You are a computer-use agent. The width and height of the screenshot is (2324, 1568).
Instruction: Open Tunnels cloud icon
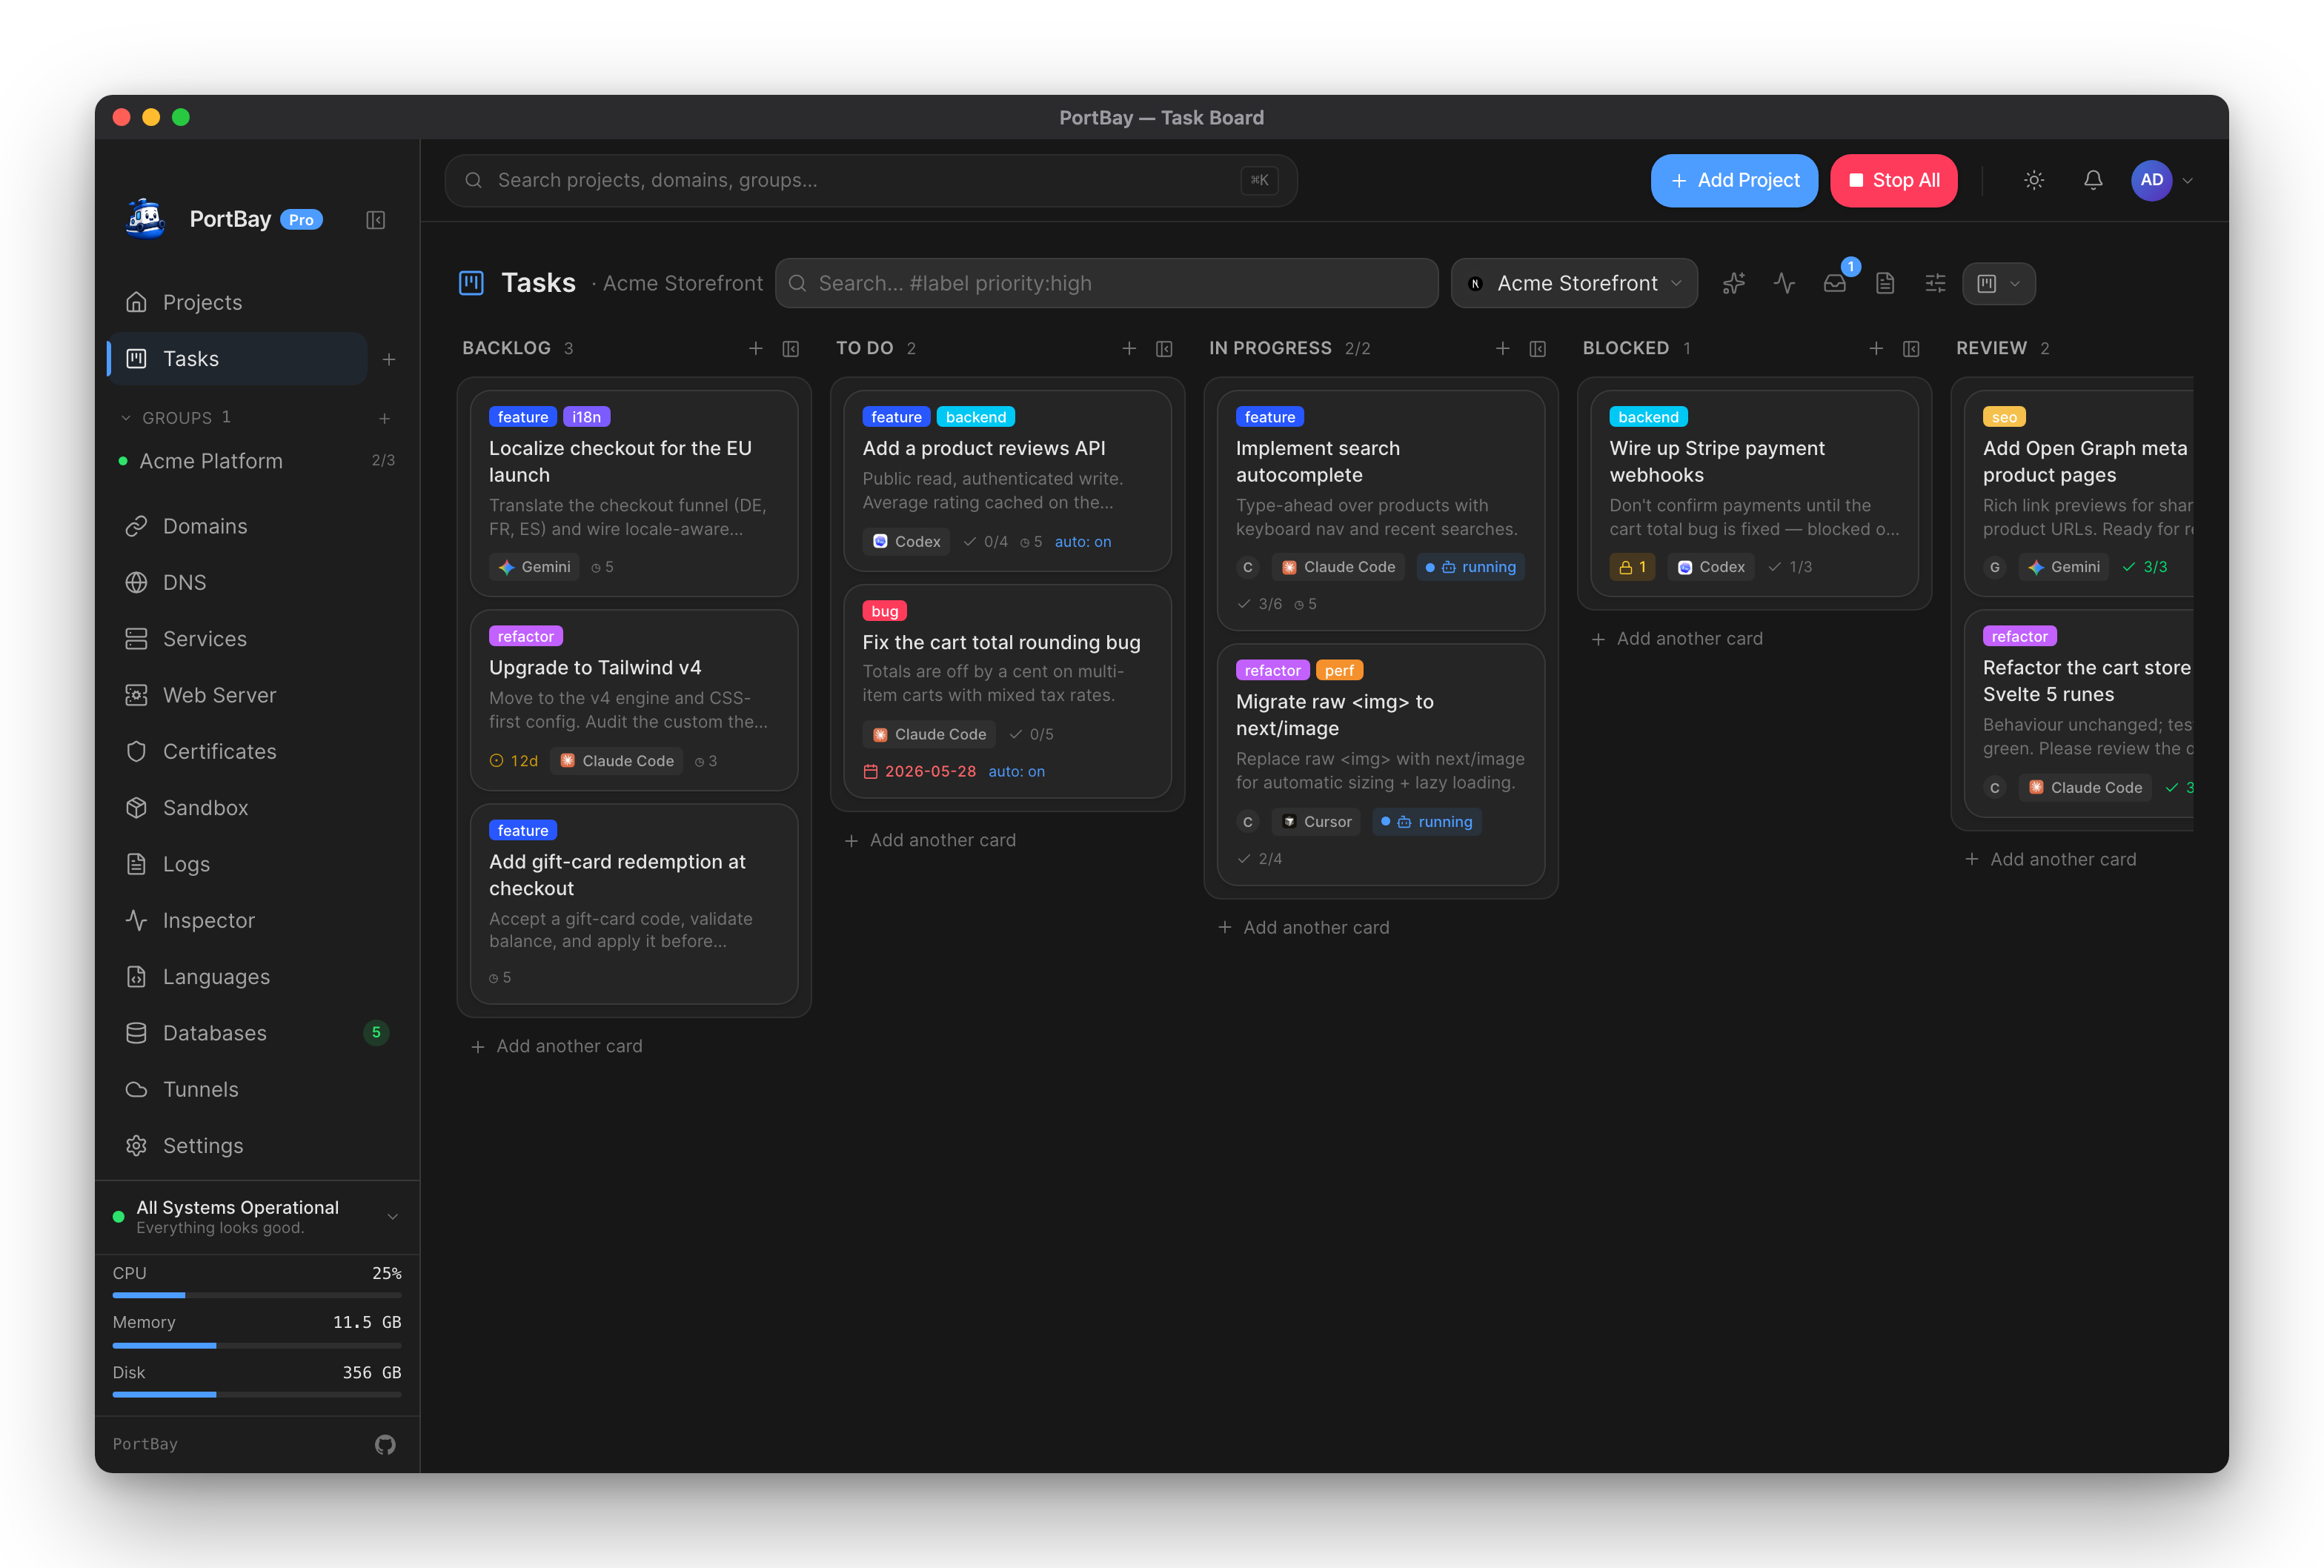pos(137,1089)
